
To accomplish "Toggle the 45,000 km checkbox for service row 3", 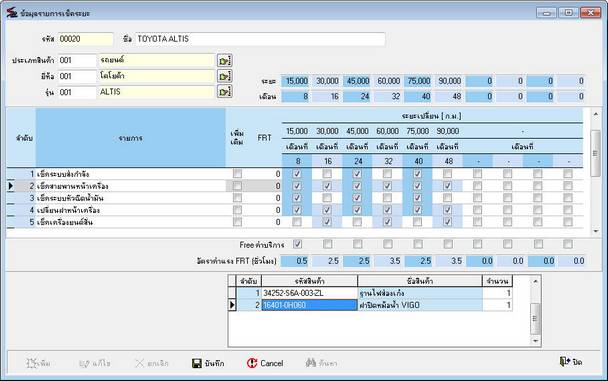I will tap(357, 198).
